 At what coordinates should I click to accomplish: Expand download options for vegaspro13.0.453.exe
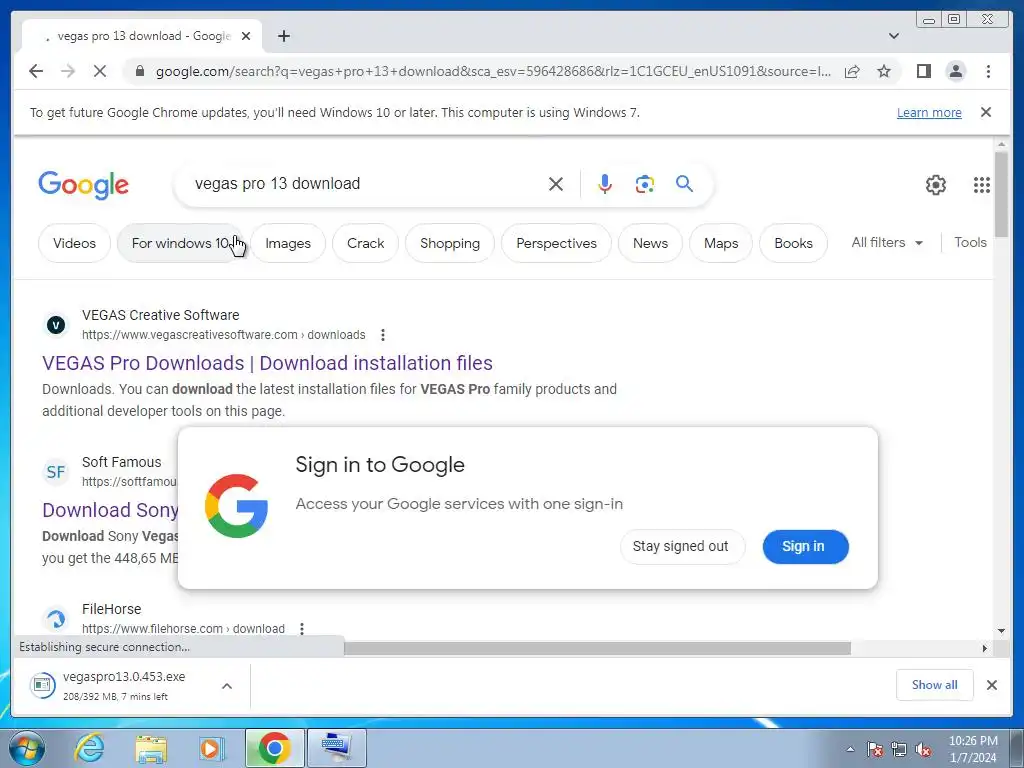click(x=227, y=686)
